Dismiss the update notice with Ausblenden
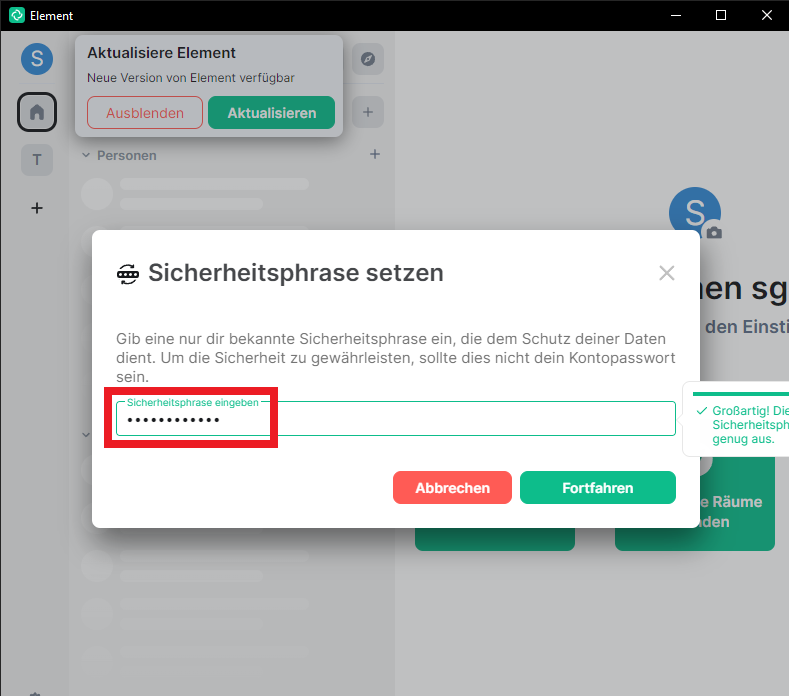The height and width of the screenshot is (696, 789). [145, 113]
